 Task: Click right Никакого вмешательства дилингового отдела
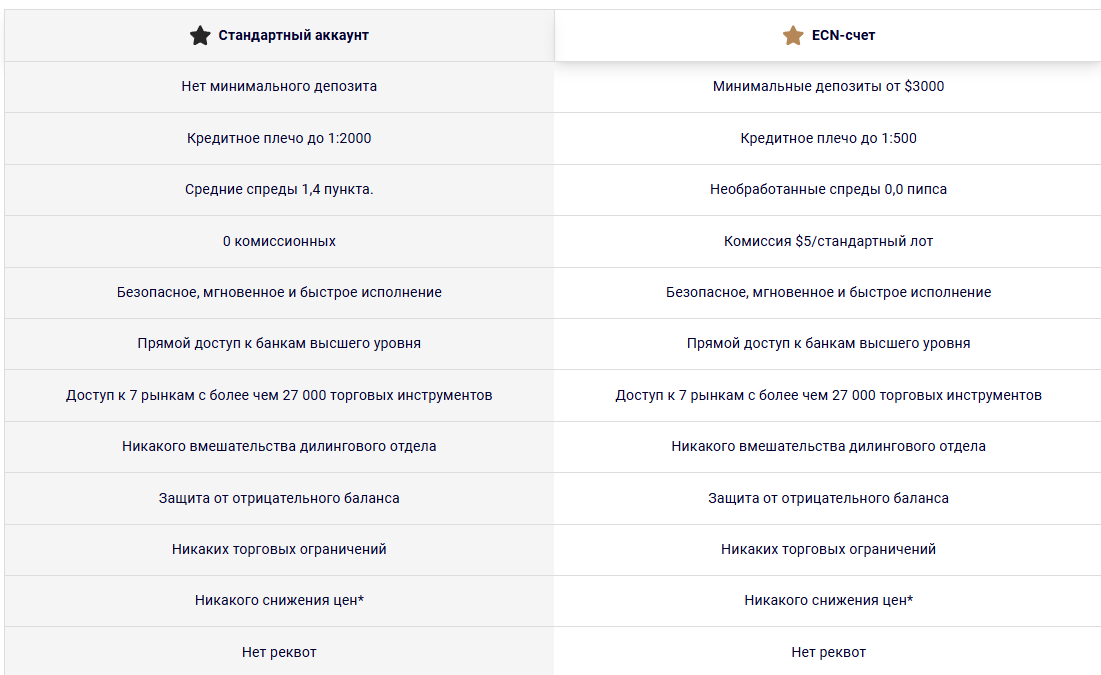[829, 447]
